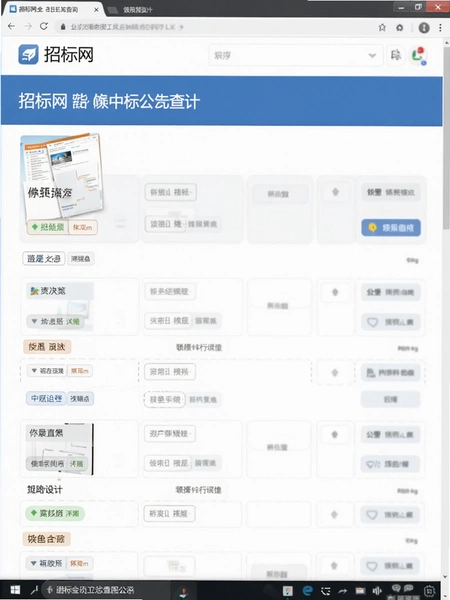Open the Windows Start menu
This screenshot has height=600, width=450.
15,590
